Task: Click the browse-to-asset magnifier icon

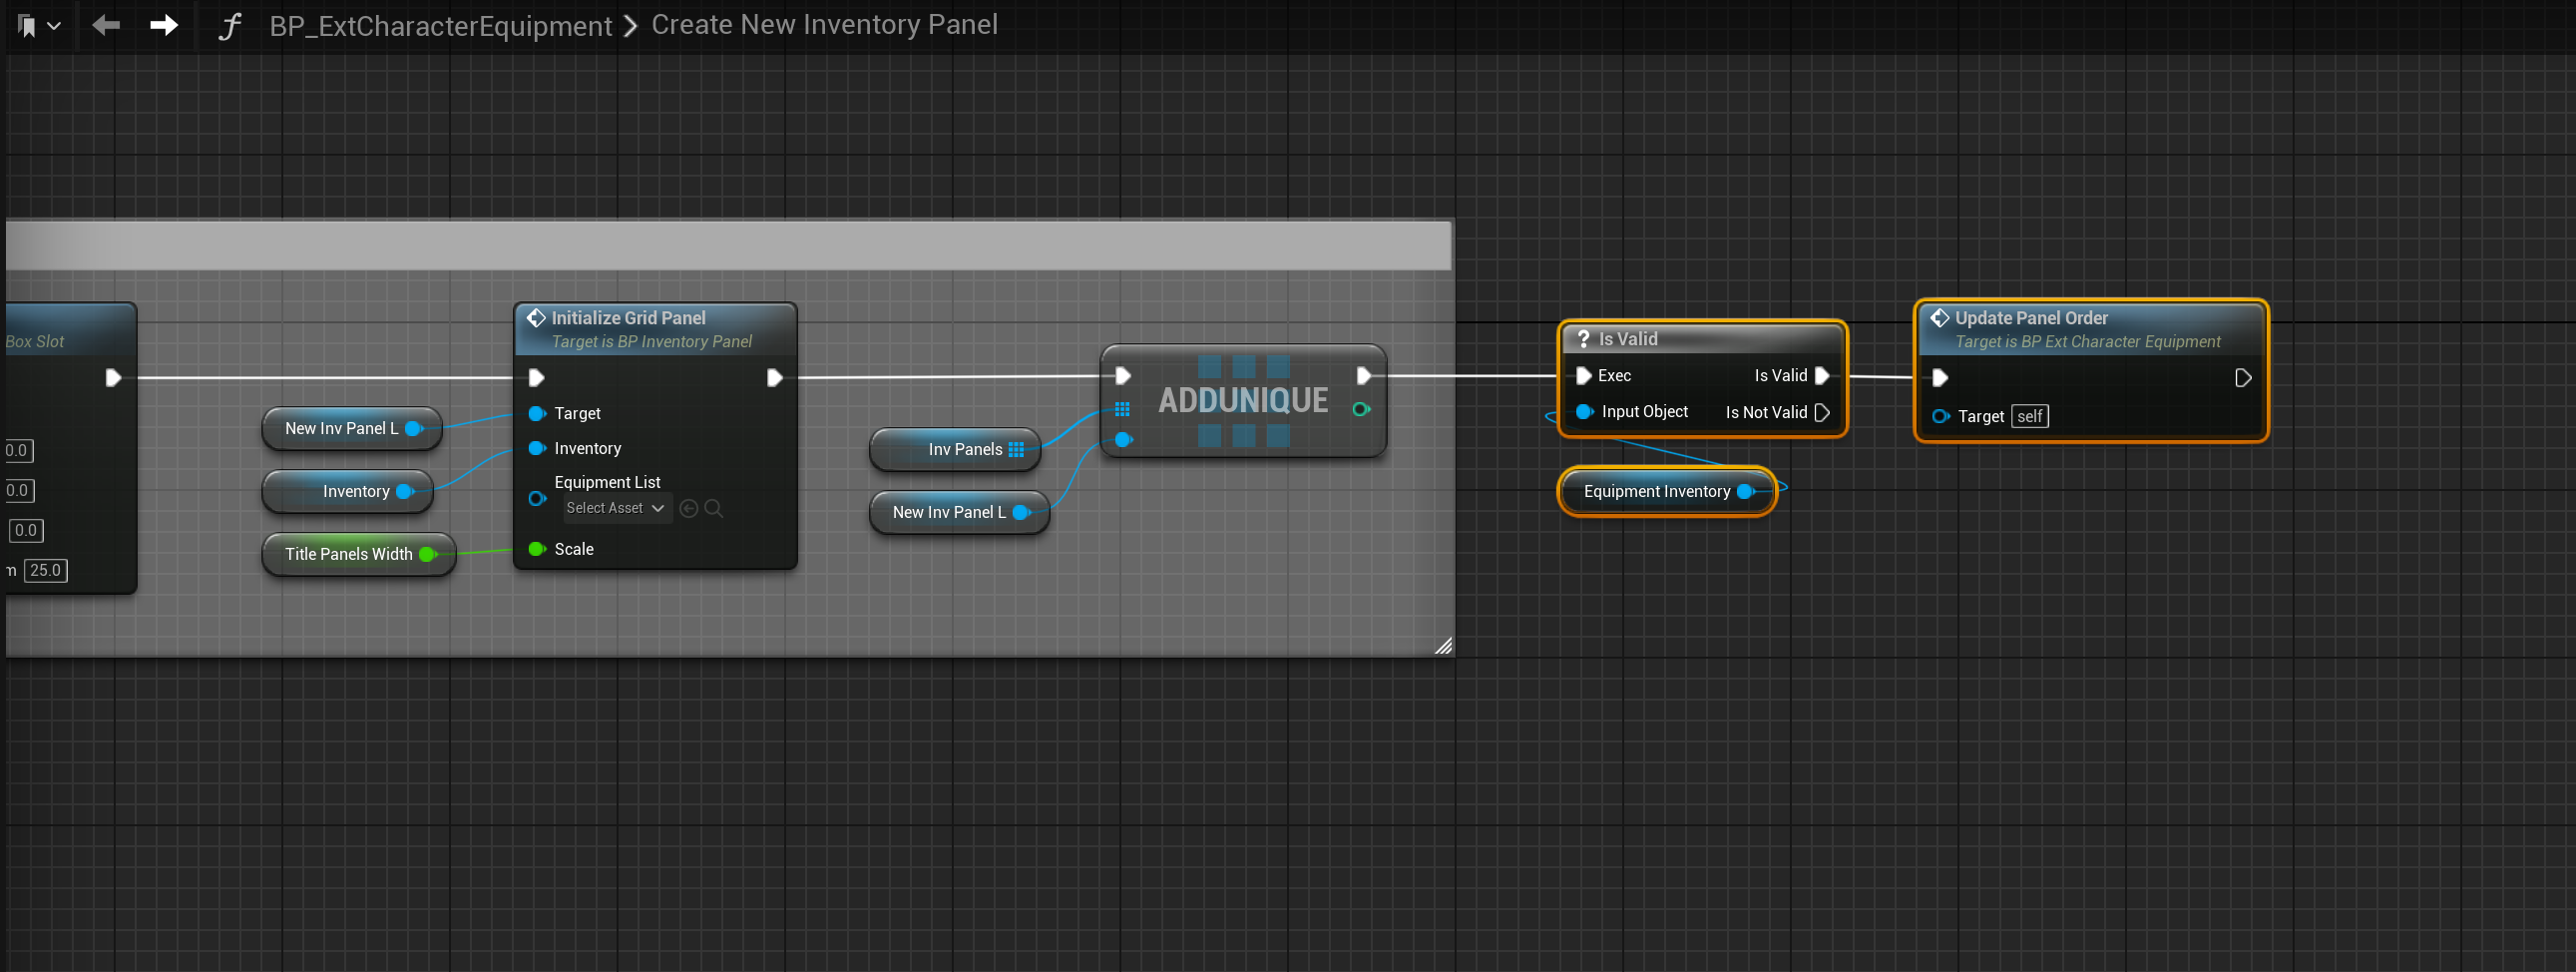Action: 714,508
